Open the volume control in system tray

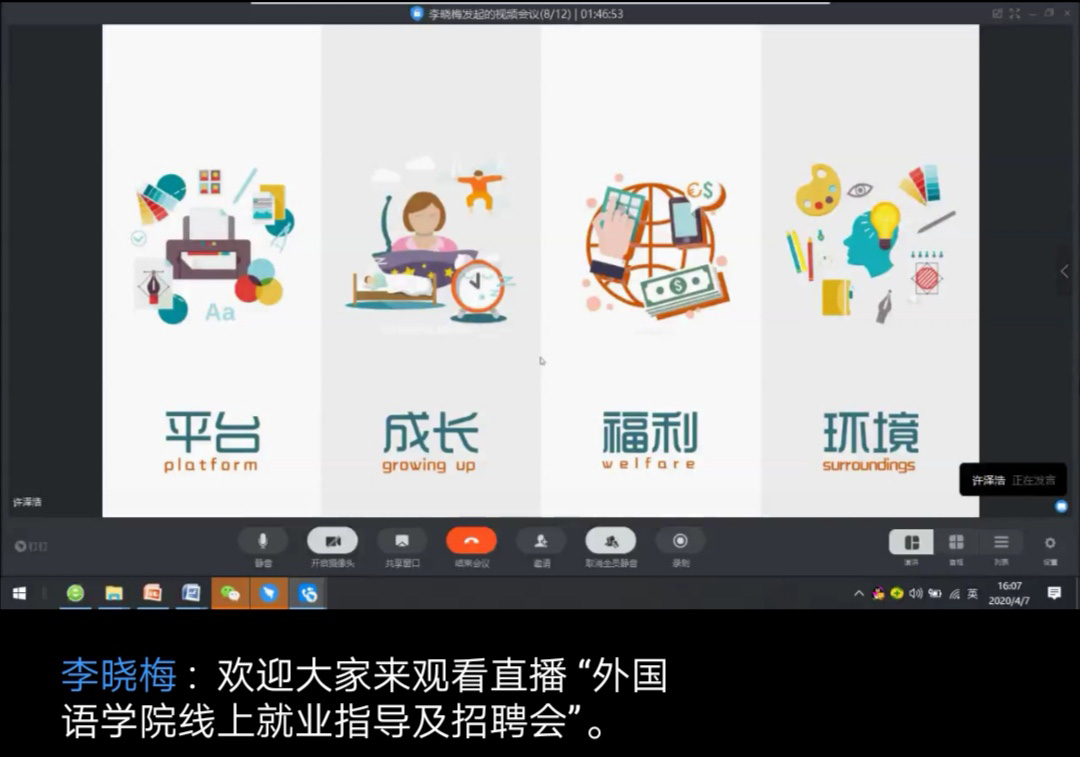coord(915,594)
